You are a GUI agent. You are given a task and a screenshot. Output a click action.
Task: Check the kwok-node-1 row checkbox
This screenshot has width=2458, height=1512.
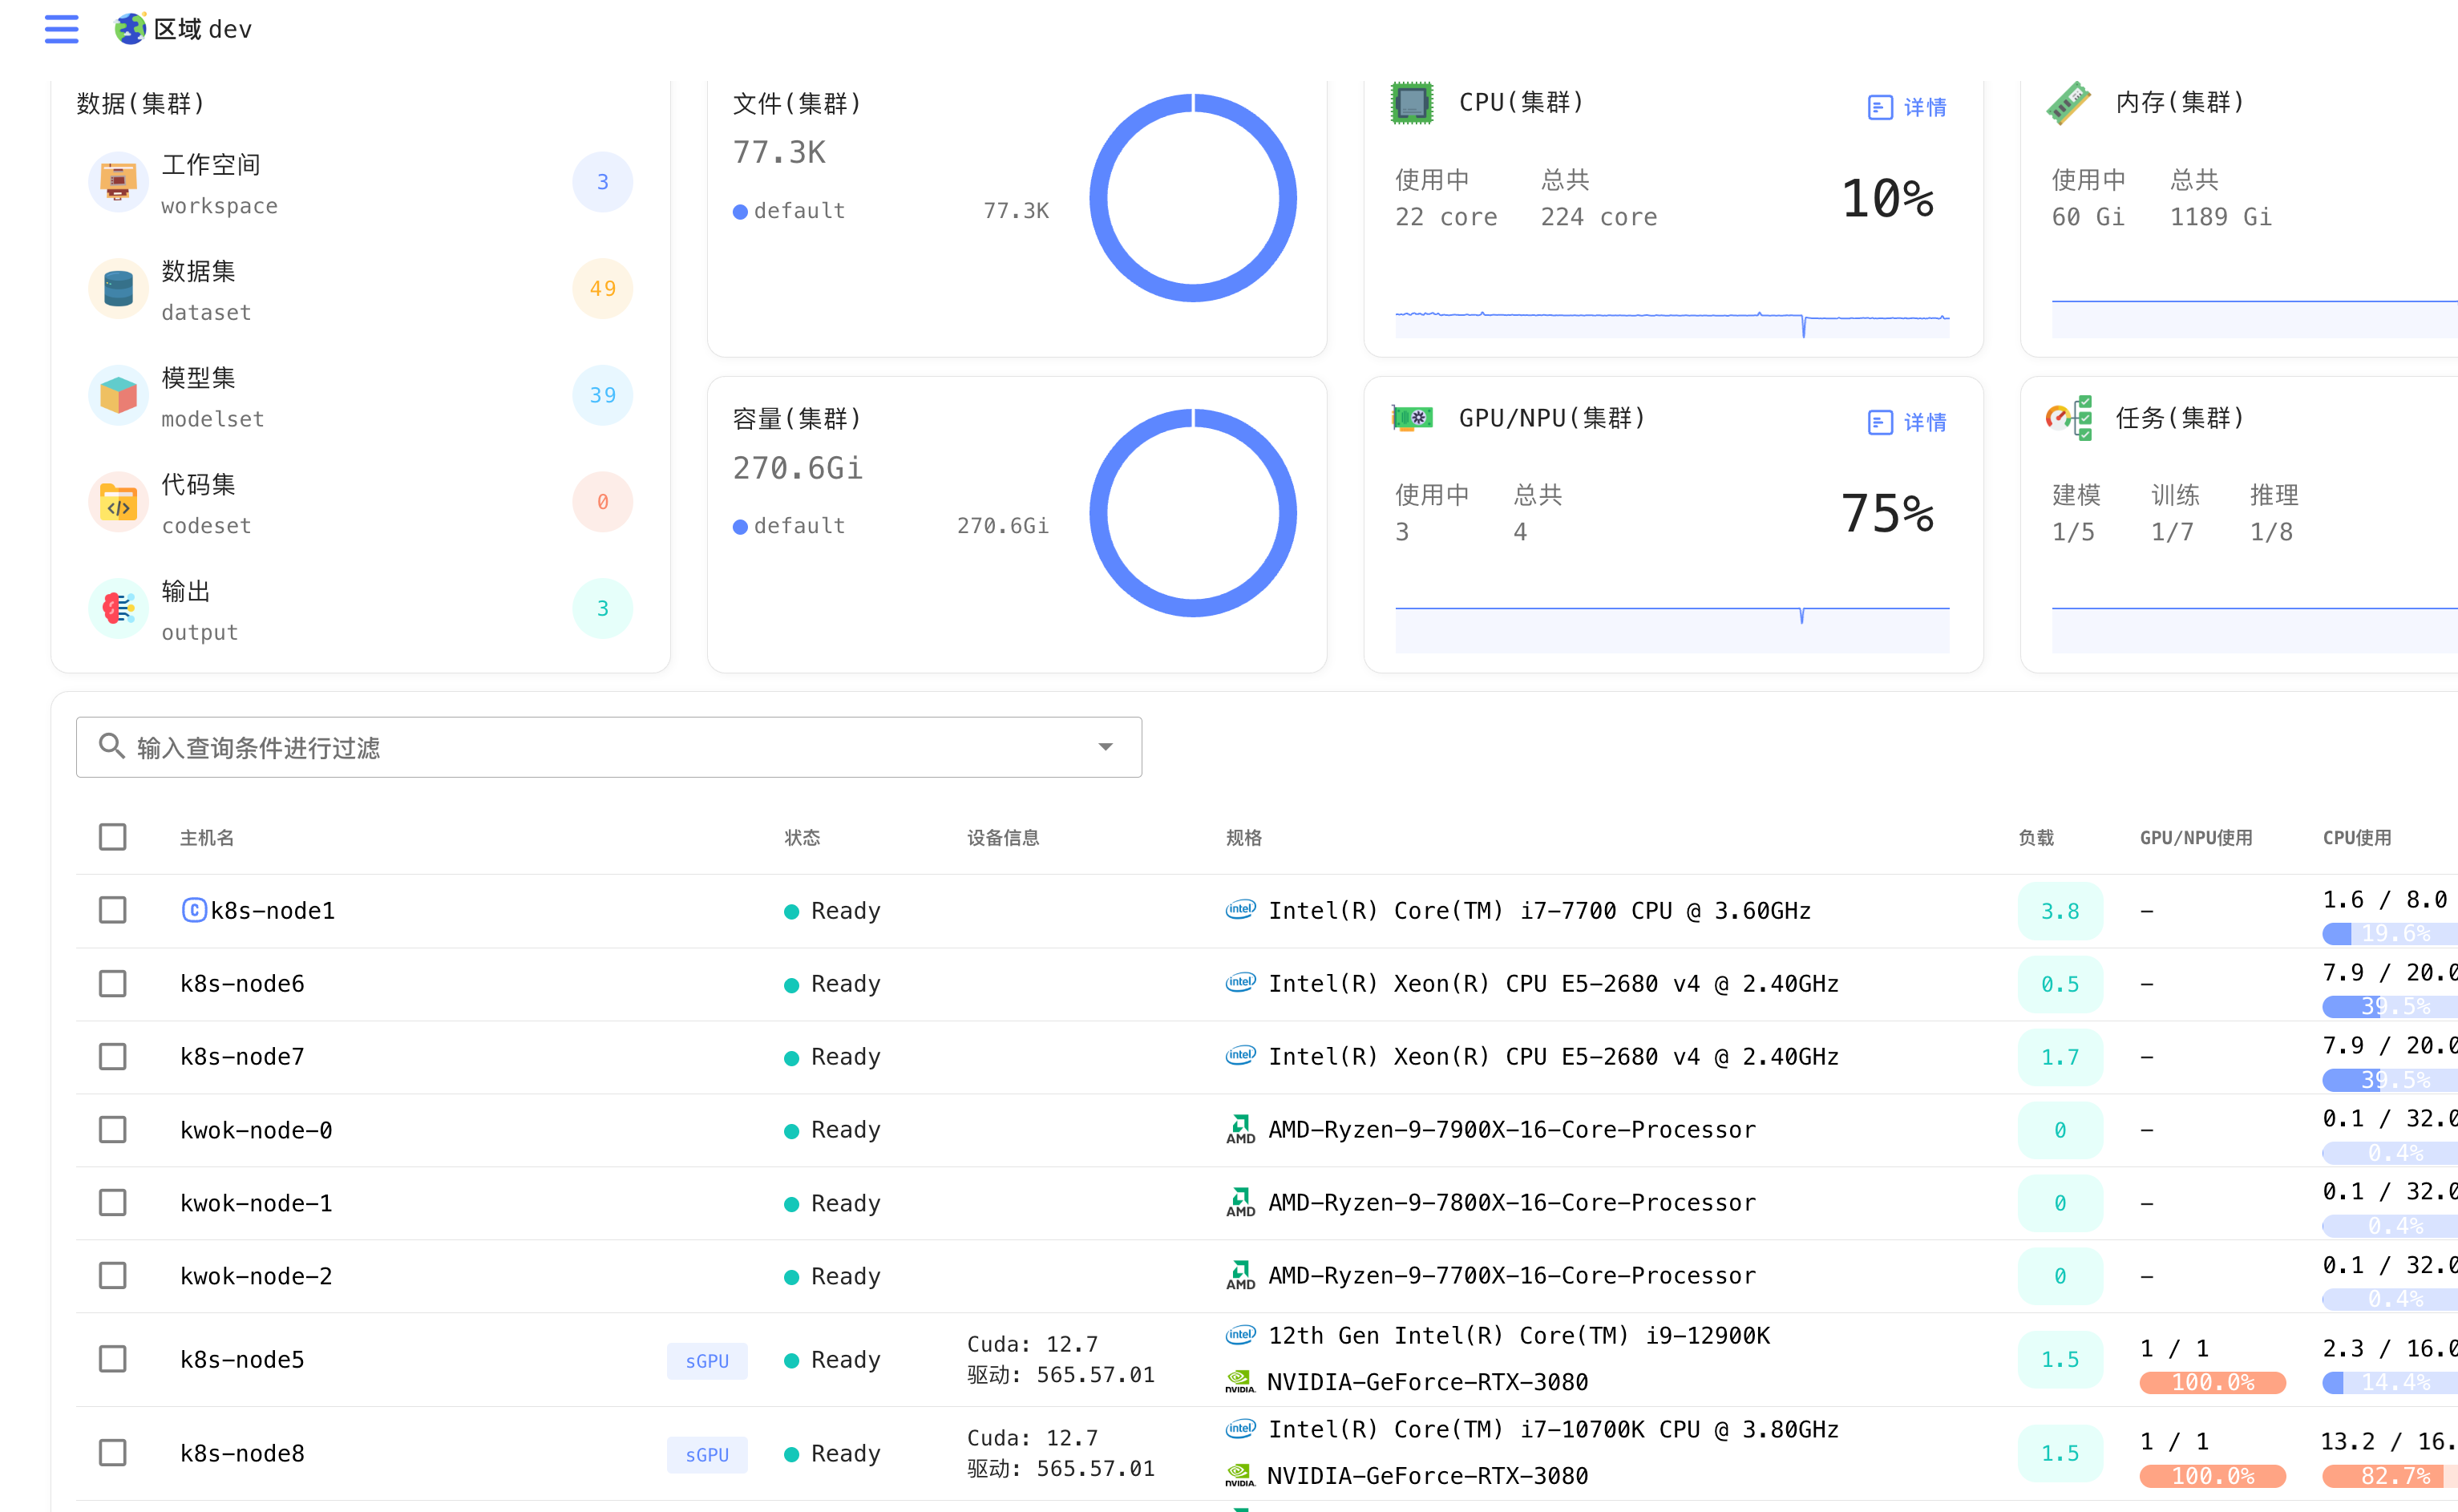click(x=112, y=1202)
